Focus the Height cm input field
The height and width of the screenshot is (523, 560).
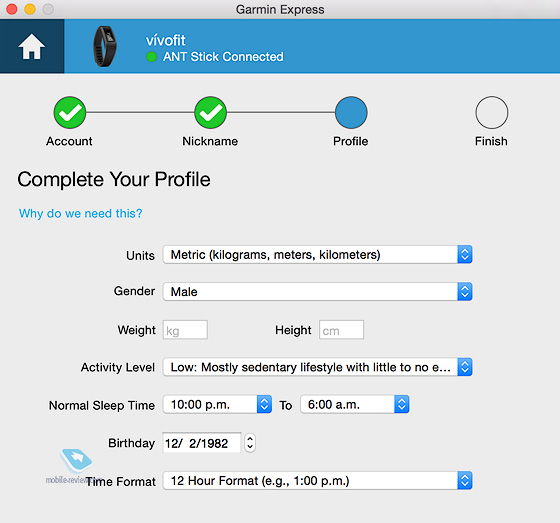click(x=341, y=330)
